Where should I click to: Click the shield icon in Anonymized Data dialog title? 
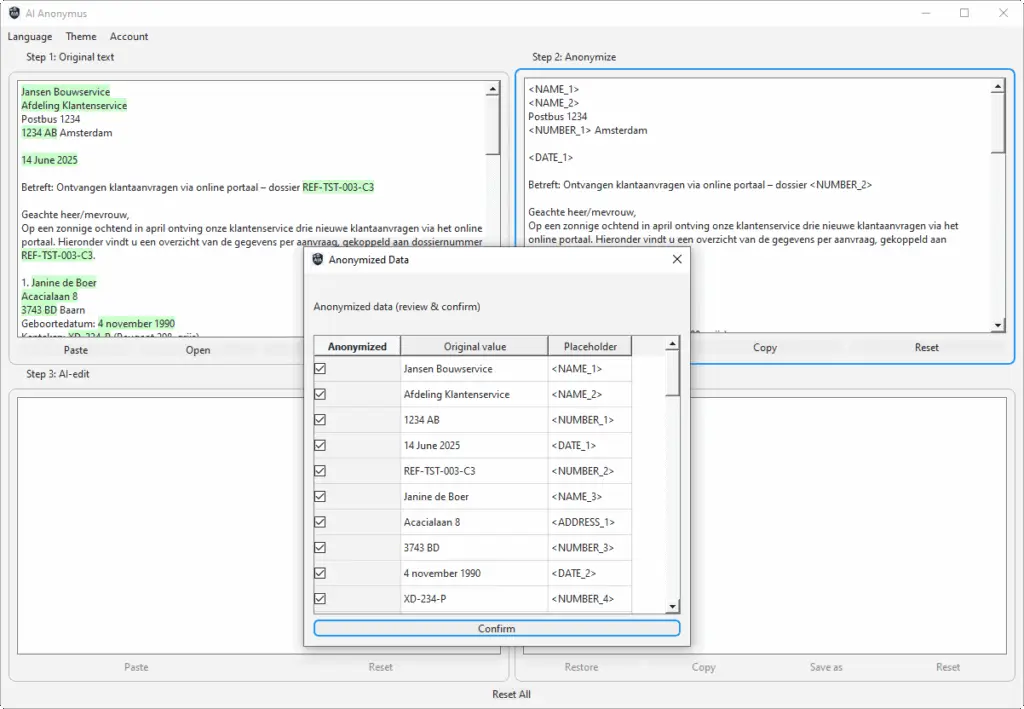[x=318, y=260]
